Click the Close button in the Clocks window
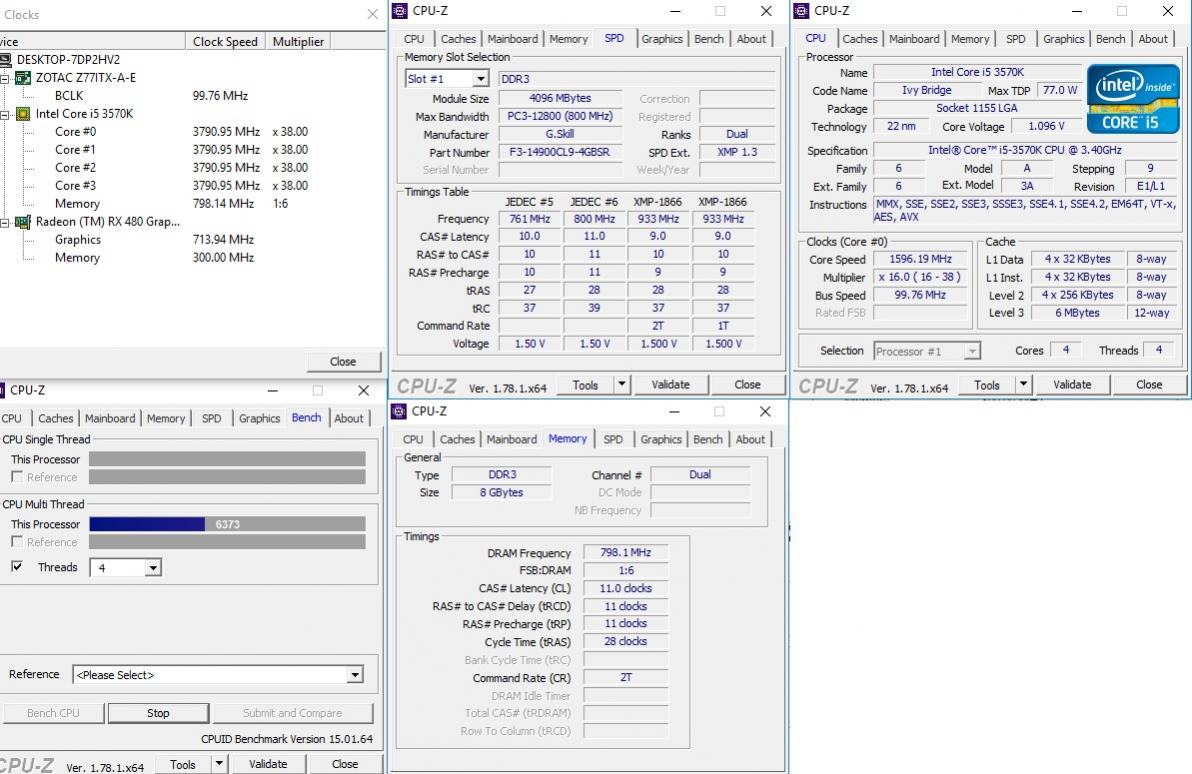Image resolution: width=1192 pixels, height=774 pixels. [343, 362]
